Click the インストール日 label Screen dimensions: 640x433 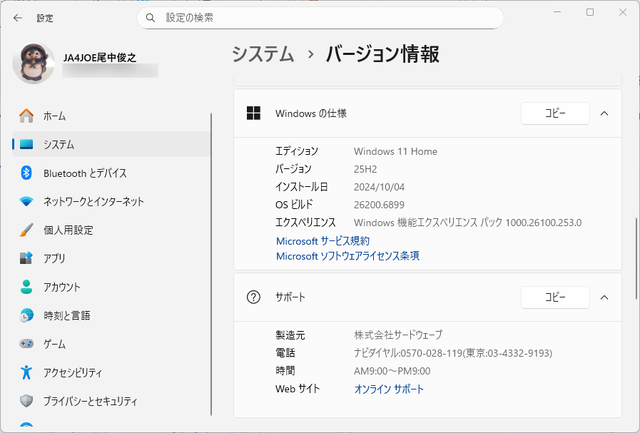click(302, 187)
